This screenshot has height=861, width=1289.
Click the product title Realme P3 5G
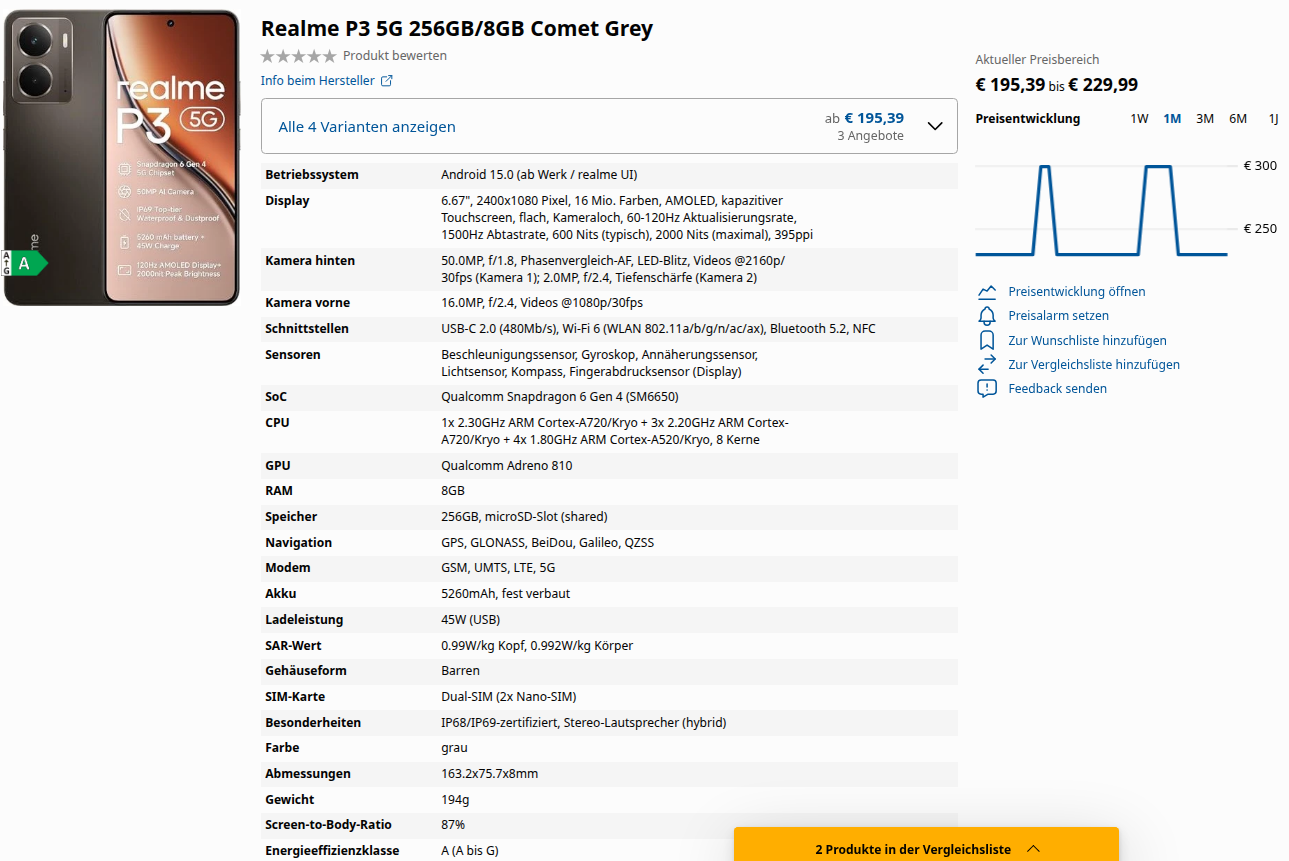point(457,29)
